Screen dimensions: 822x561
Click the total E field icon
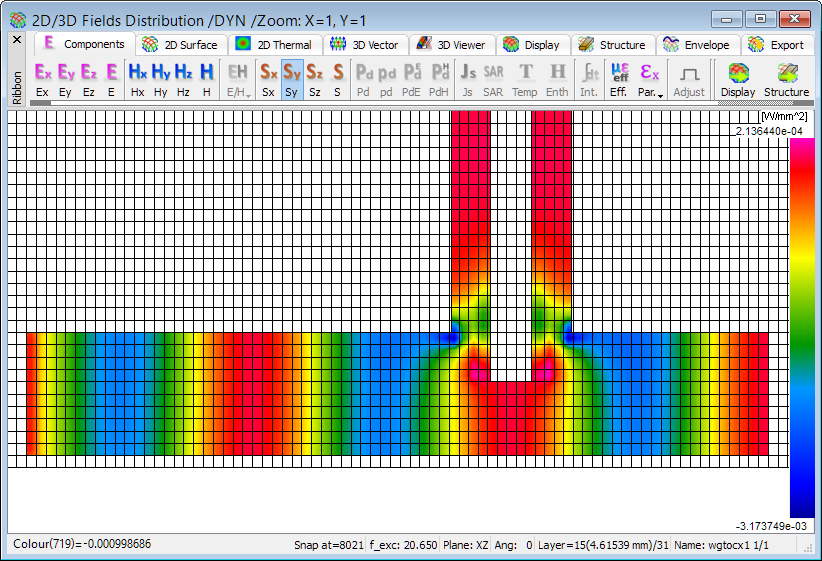(x=112, y=79)
